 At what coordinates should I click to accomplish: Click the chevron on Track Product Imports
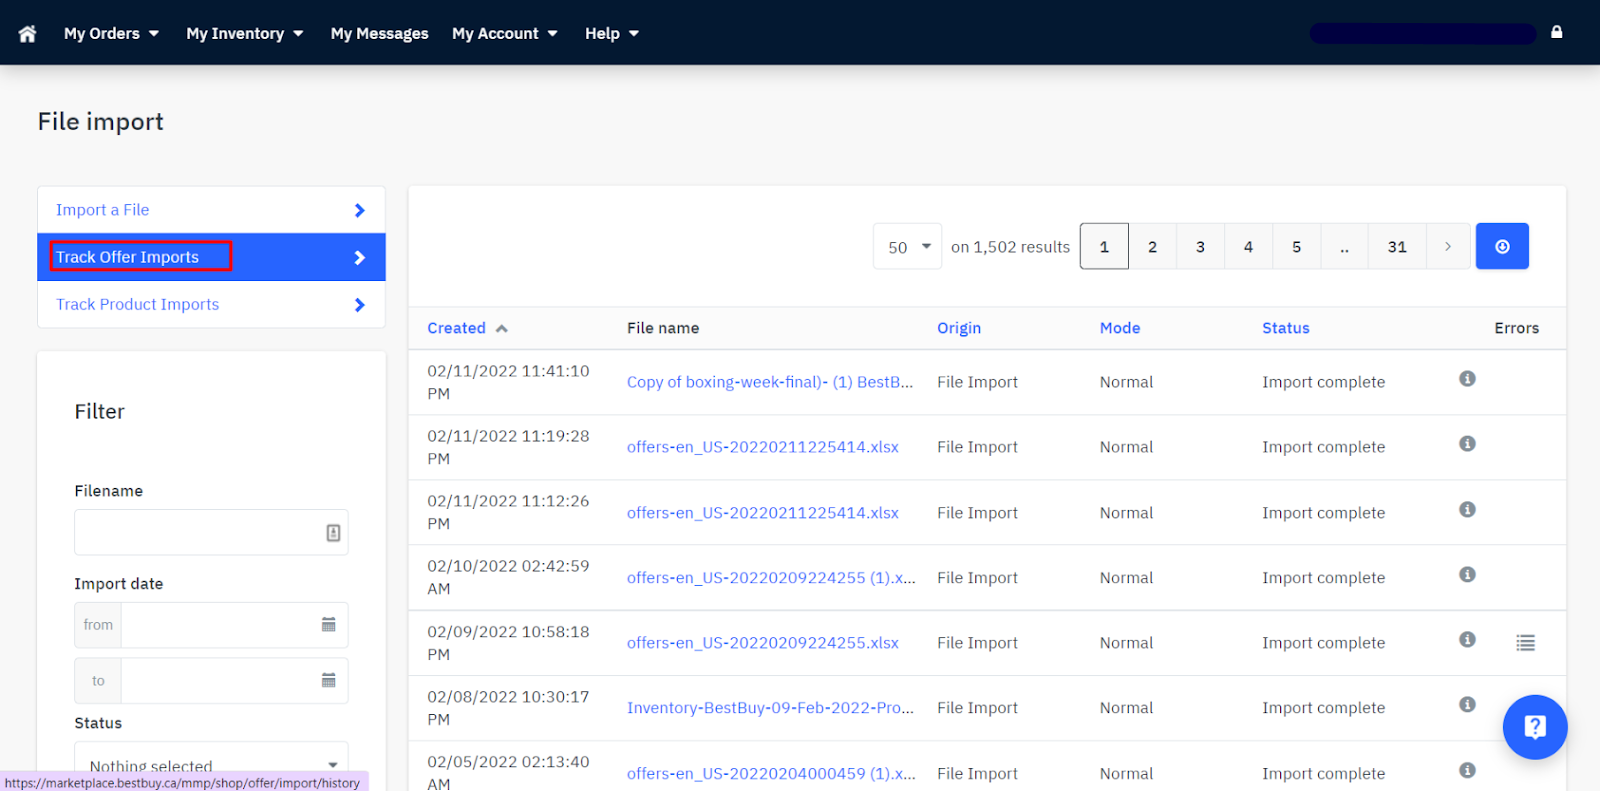pos(360,305)
